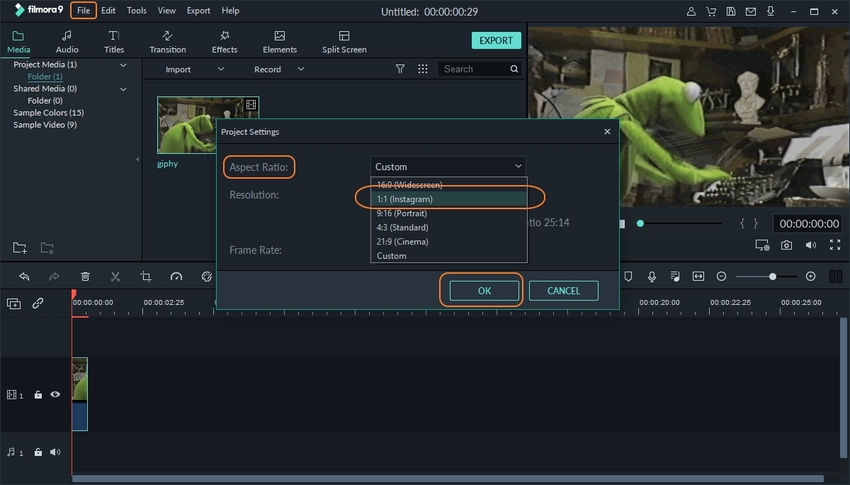Open the mail message icon
Screen dimensions: 850x485
point(751,11)
